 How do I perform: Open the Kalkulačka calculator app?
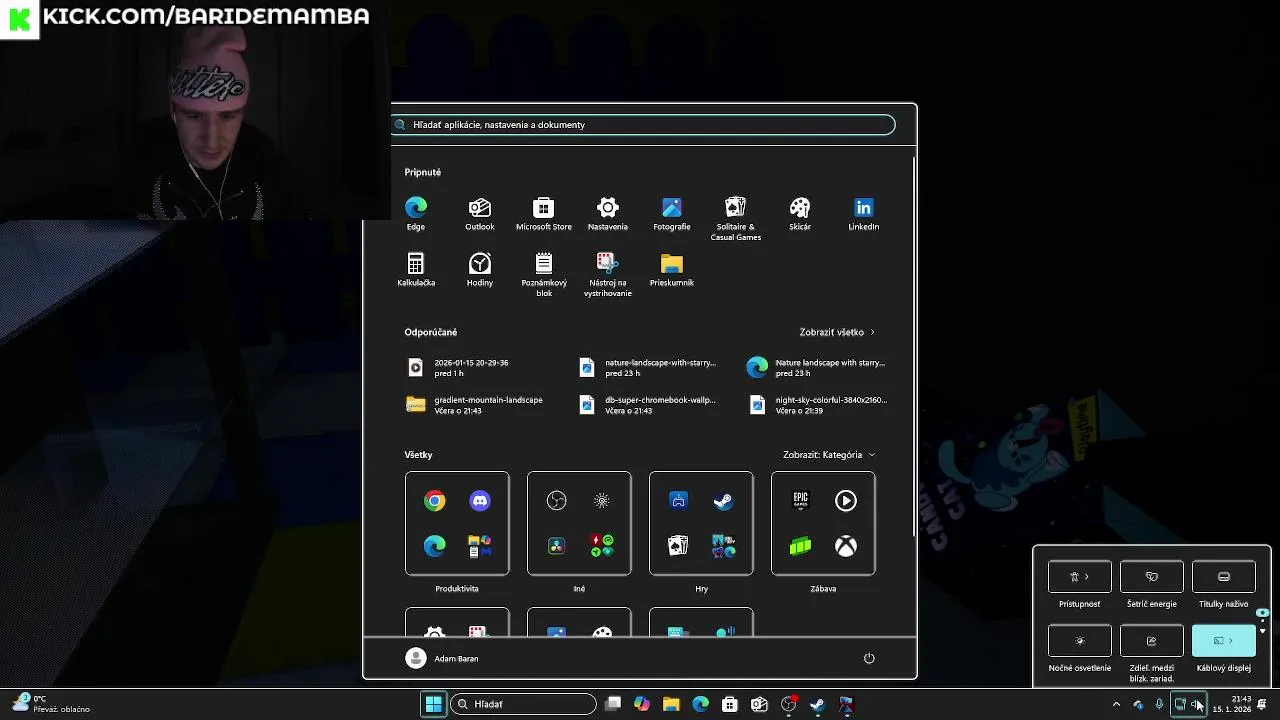click(x=416, y=269)
